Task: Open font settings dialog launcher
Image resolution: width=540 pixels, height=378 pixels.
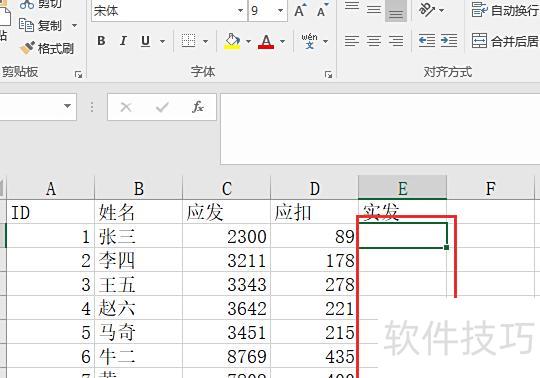Action: [x=329, y=74]
